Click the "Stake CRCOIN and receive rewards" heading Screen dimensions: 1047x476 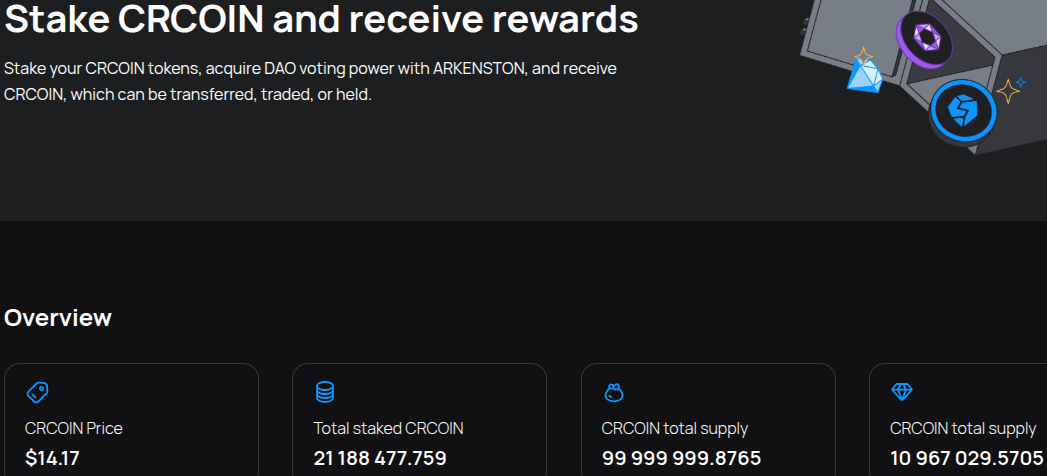click(x=321, y=19)
